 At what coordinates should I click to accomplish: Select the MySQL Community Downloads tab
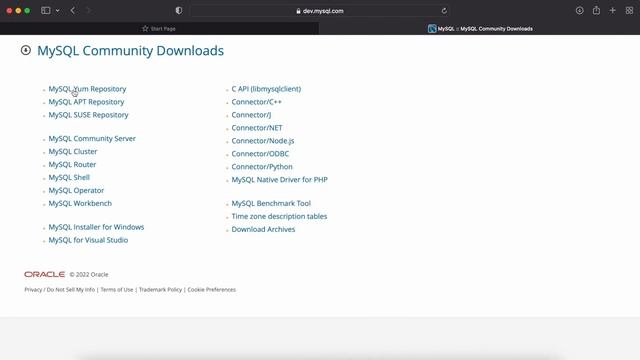point(480,29)
